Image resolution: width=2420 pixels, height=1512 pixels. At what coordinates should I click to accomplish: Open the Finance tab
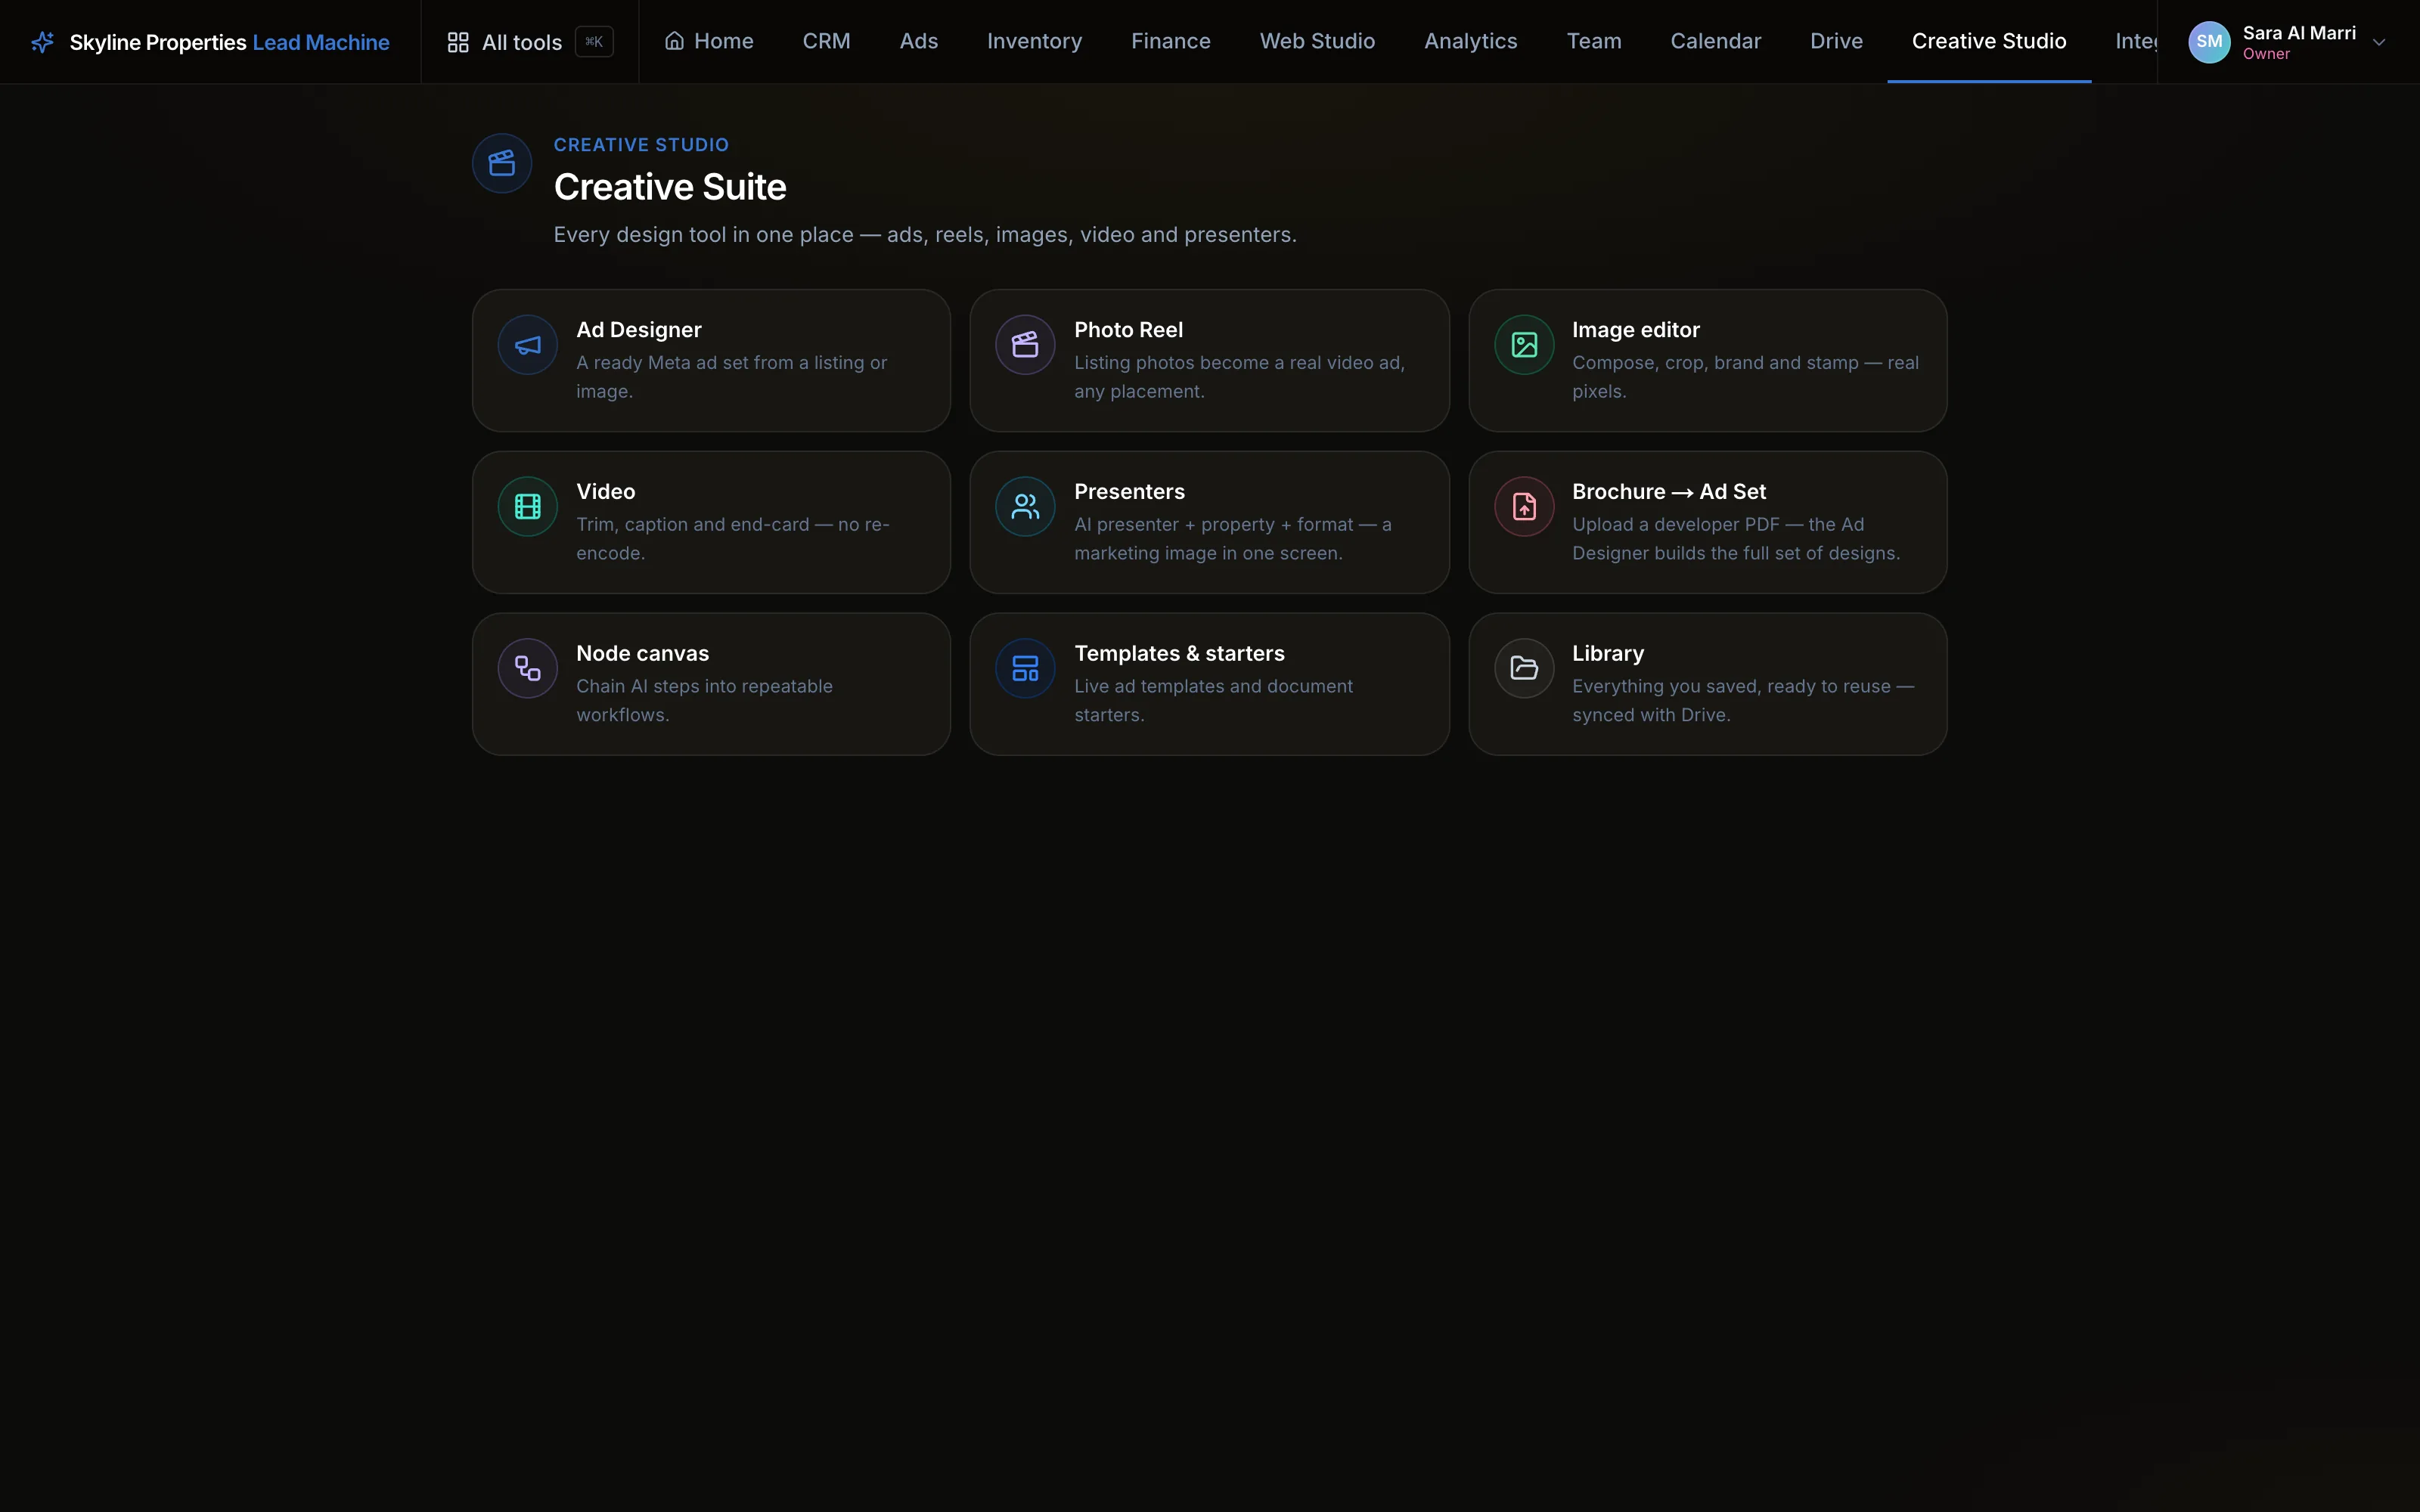(1170, 41)
